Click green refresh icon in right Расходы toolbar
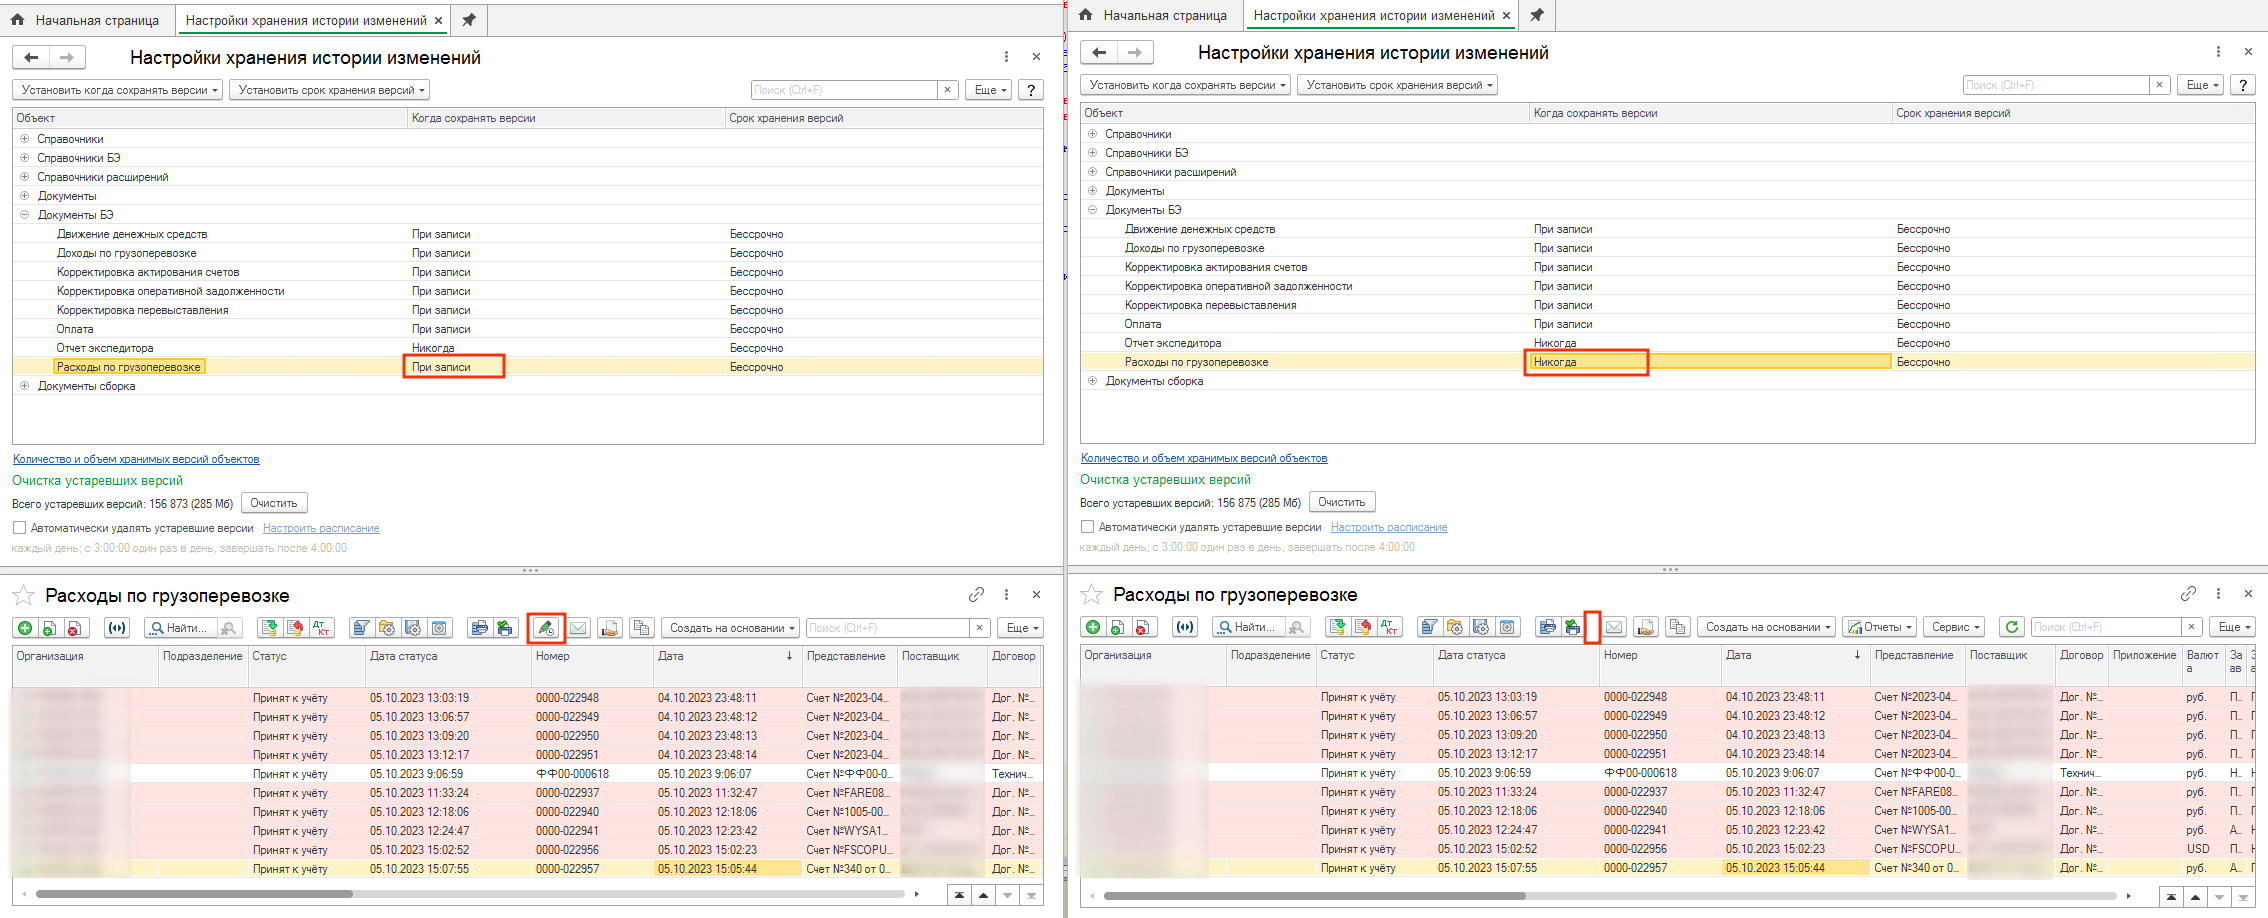Image resolution: width=2268 pixels, height=918 pixels. pyautogui.click(x=2012, y=627)
